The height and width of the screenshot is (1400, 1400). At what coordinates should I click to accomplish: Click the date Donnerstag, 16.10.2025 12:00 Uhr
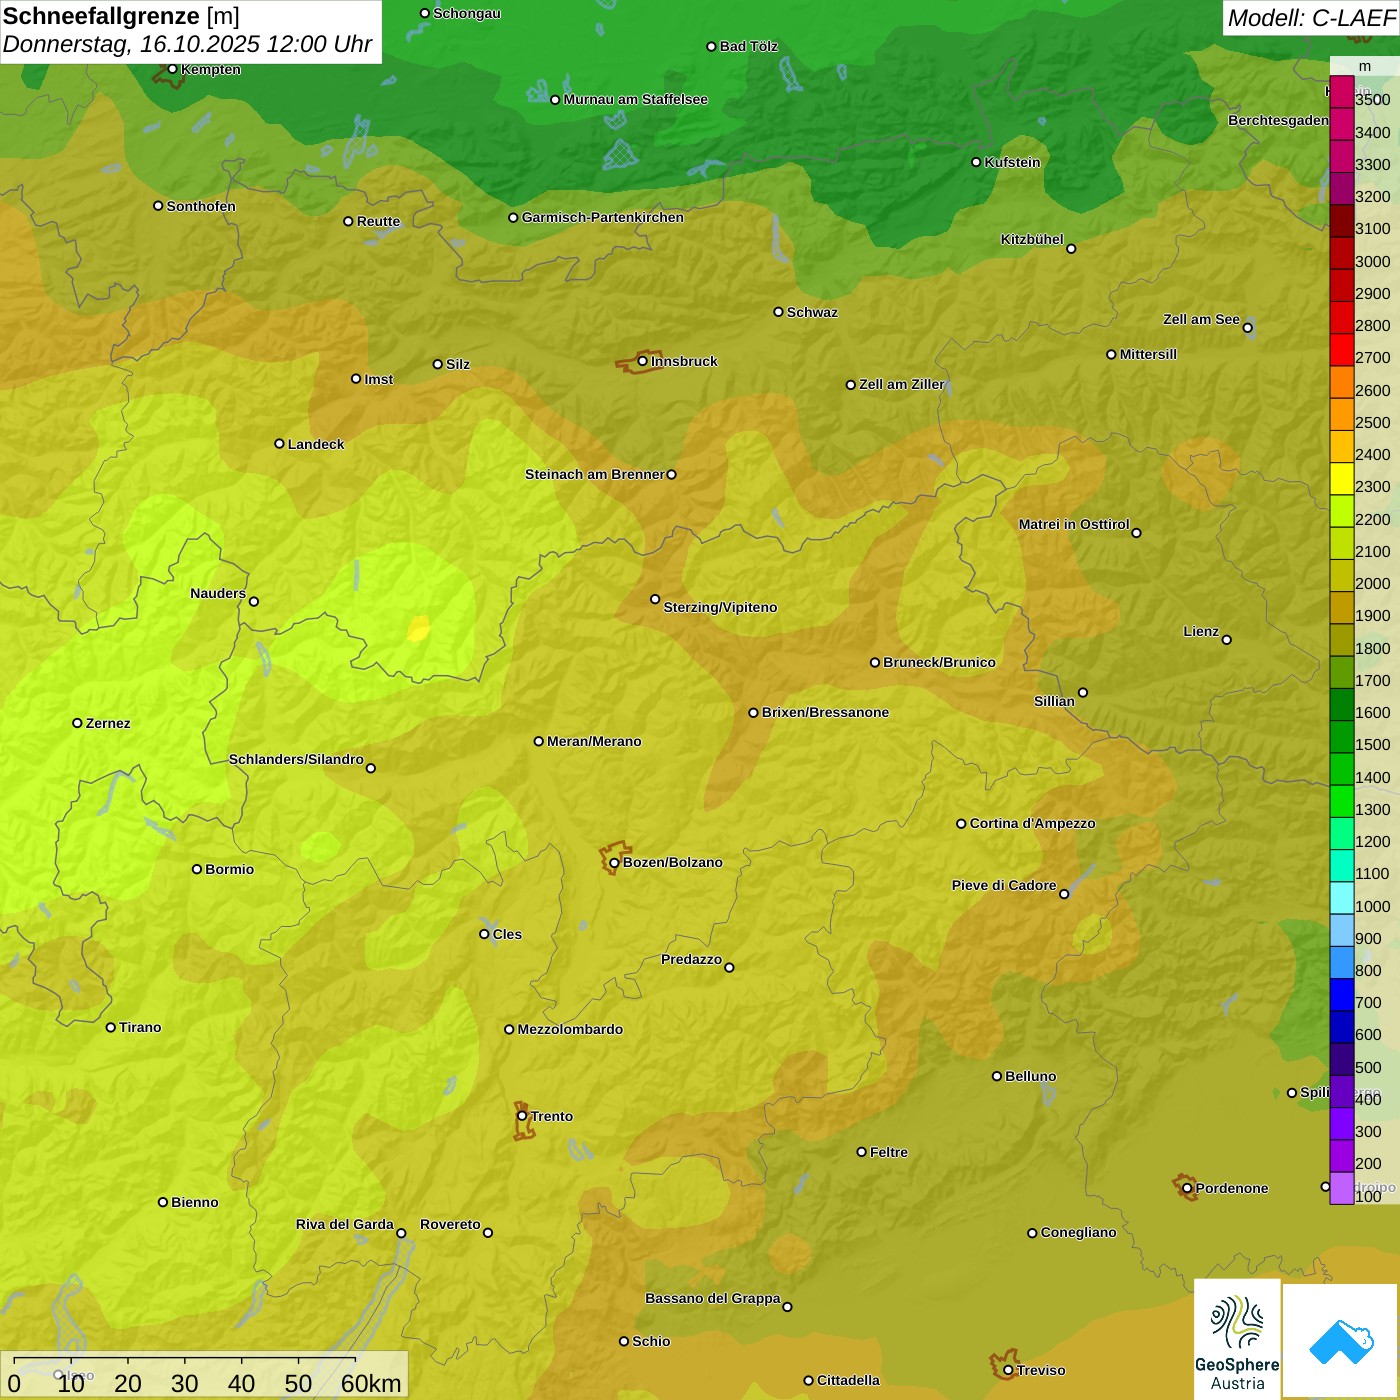point(188,44)
